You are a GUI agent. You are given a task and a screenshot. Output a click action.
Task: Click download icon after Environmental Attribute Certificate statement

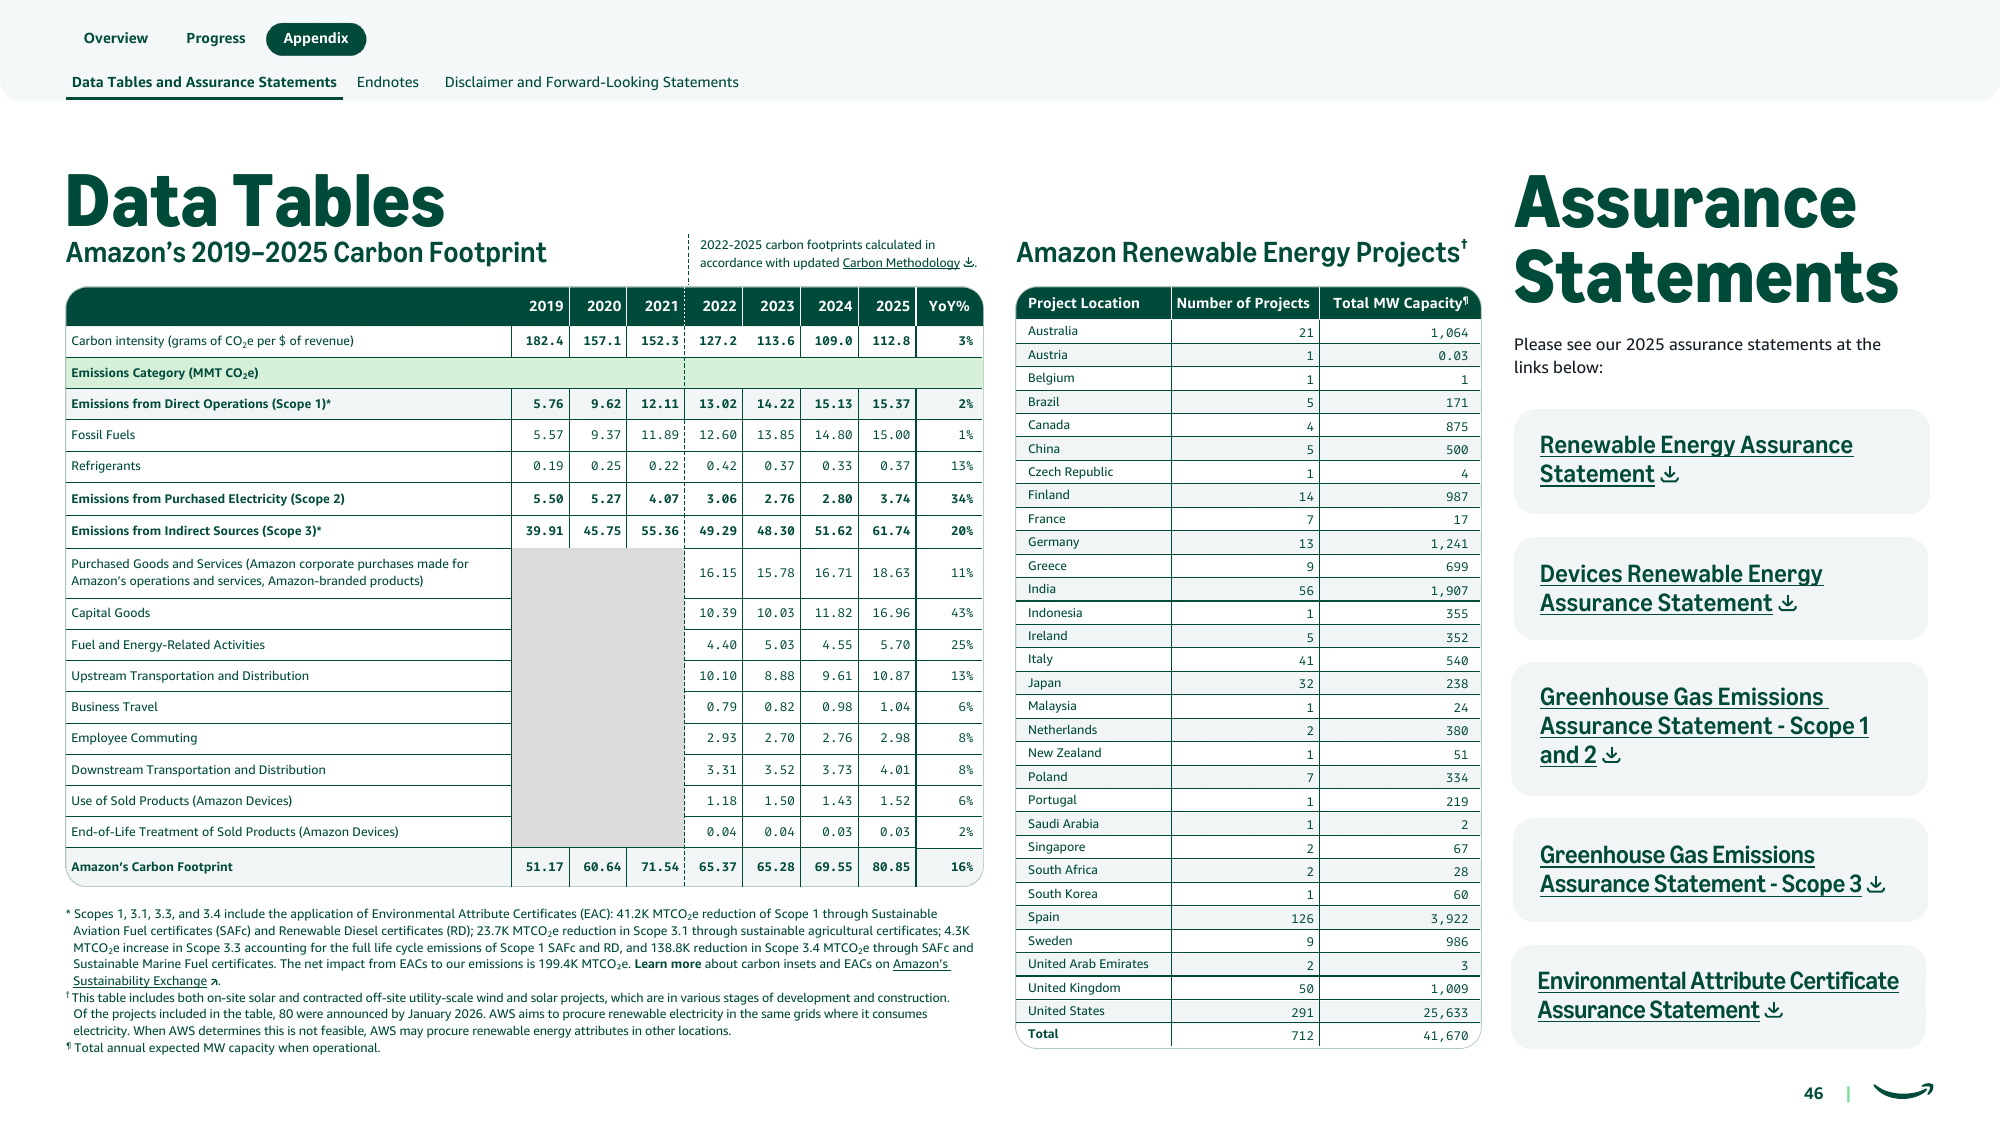click(x=1774, y=1011)
